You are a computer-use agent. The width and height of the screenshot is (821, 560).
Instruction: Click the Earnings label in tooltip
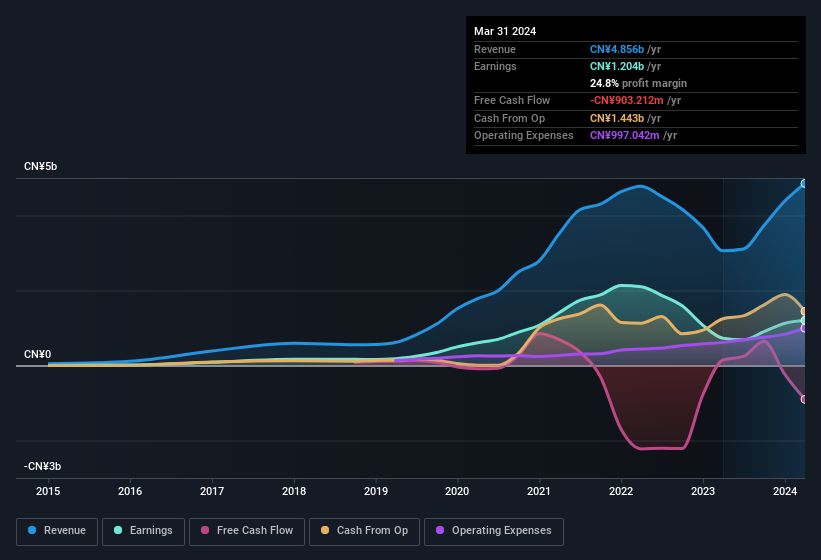click(x=495, y=66)
